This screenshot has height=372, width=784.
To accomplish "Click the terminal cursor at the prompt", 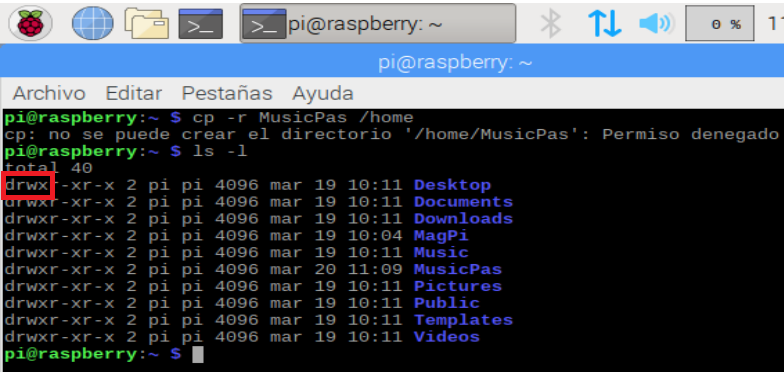I will [198, 354].
